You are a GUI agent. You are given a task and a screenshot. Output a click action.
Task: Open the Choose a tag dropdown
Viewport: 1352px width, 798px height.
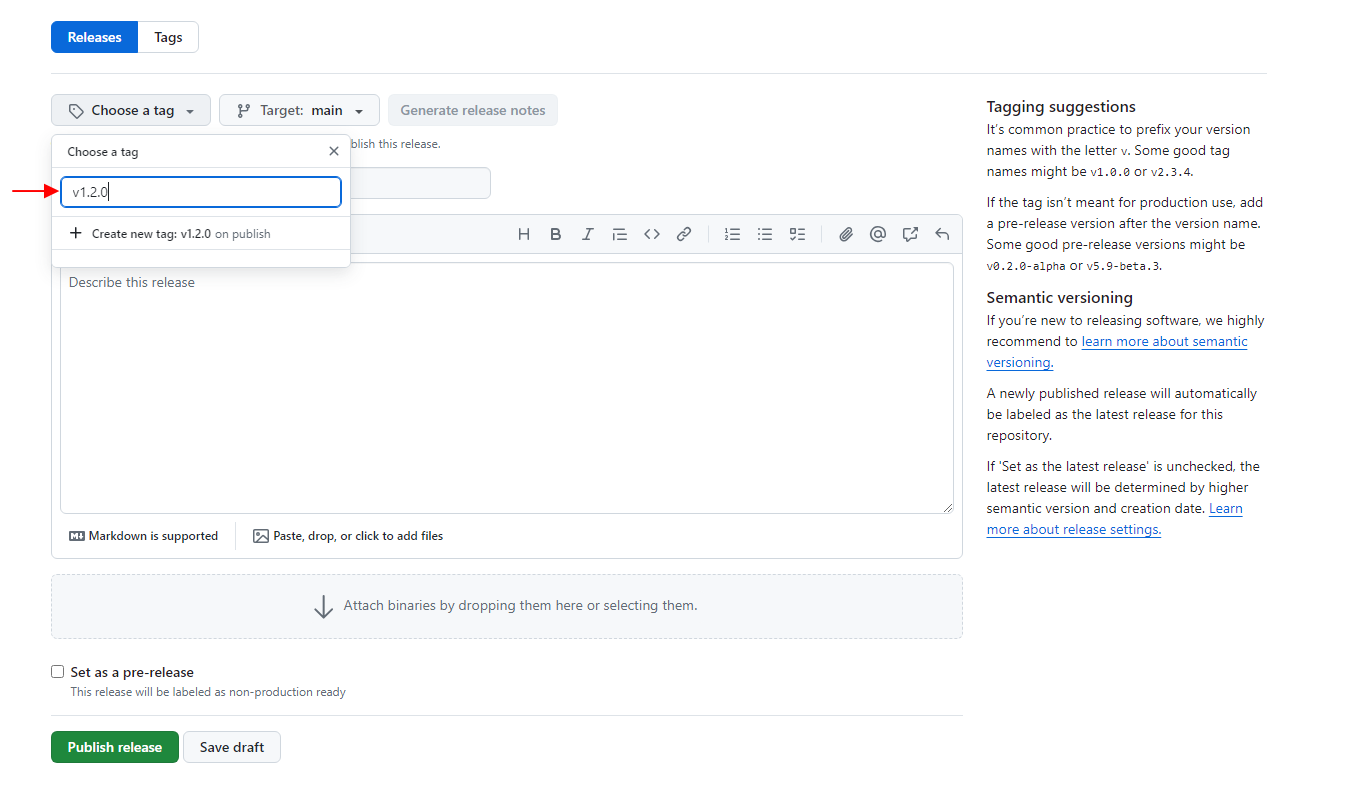click(x=131, y=110)
